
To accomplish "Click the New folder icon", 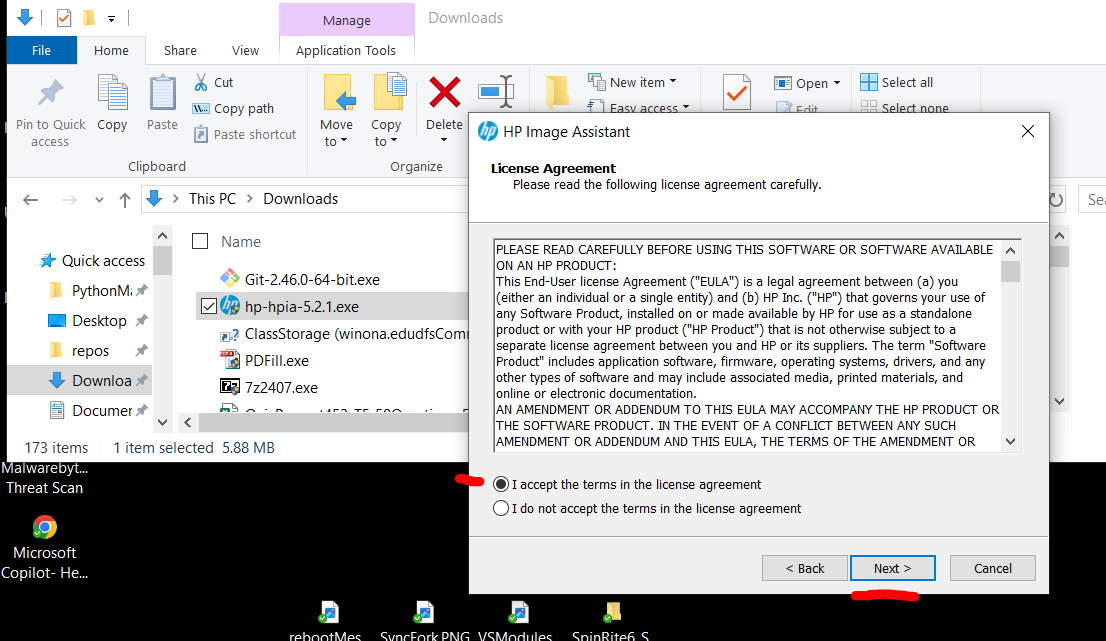I will point(557,92).
